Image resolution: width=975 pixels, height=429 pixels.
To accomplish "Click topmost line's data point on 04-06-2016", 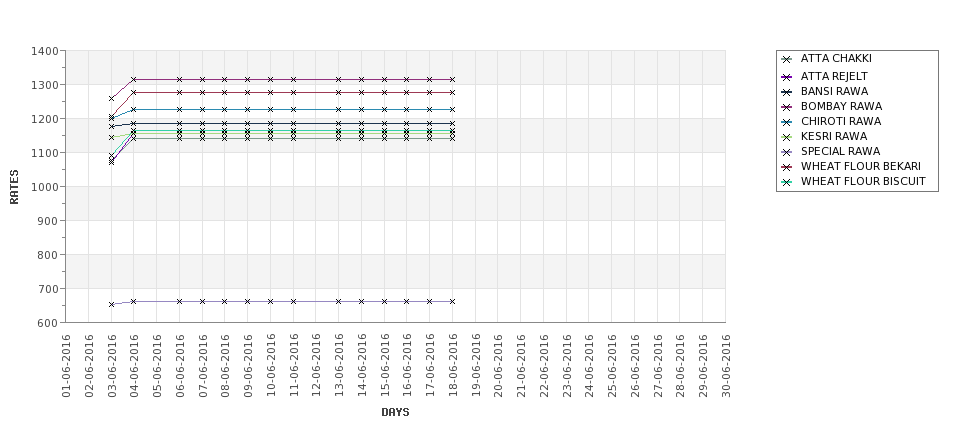I will click(133, 79).
